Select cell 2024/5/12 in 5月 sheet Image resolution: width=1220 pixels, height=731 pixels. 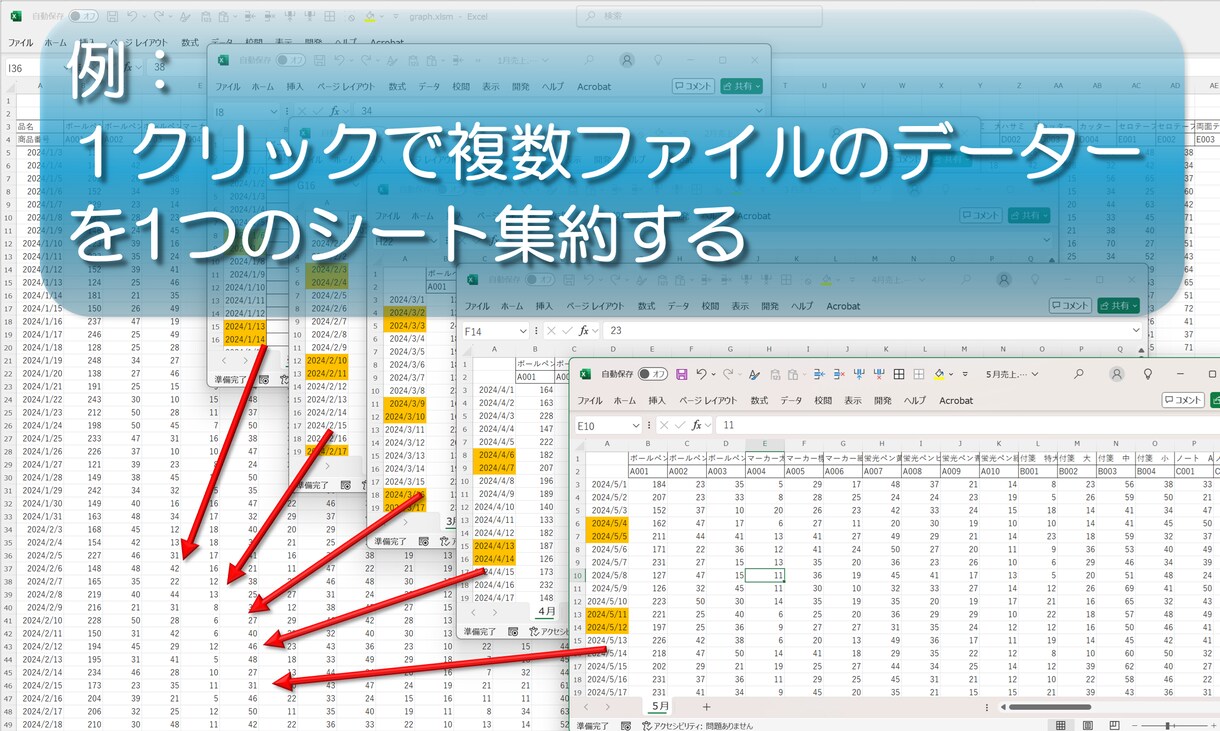pos(608,627)
